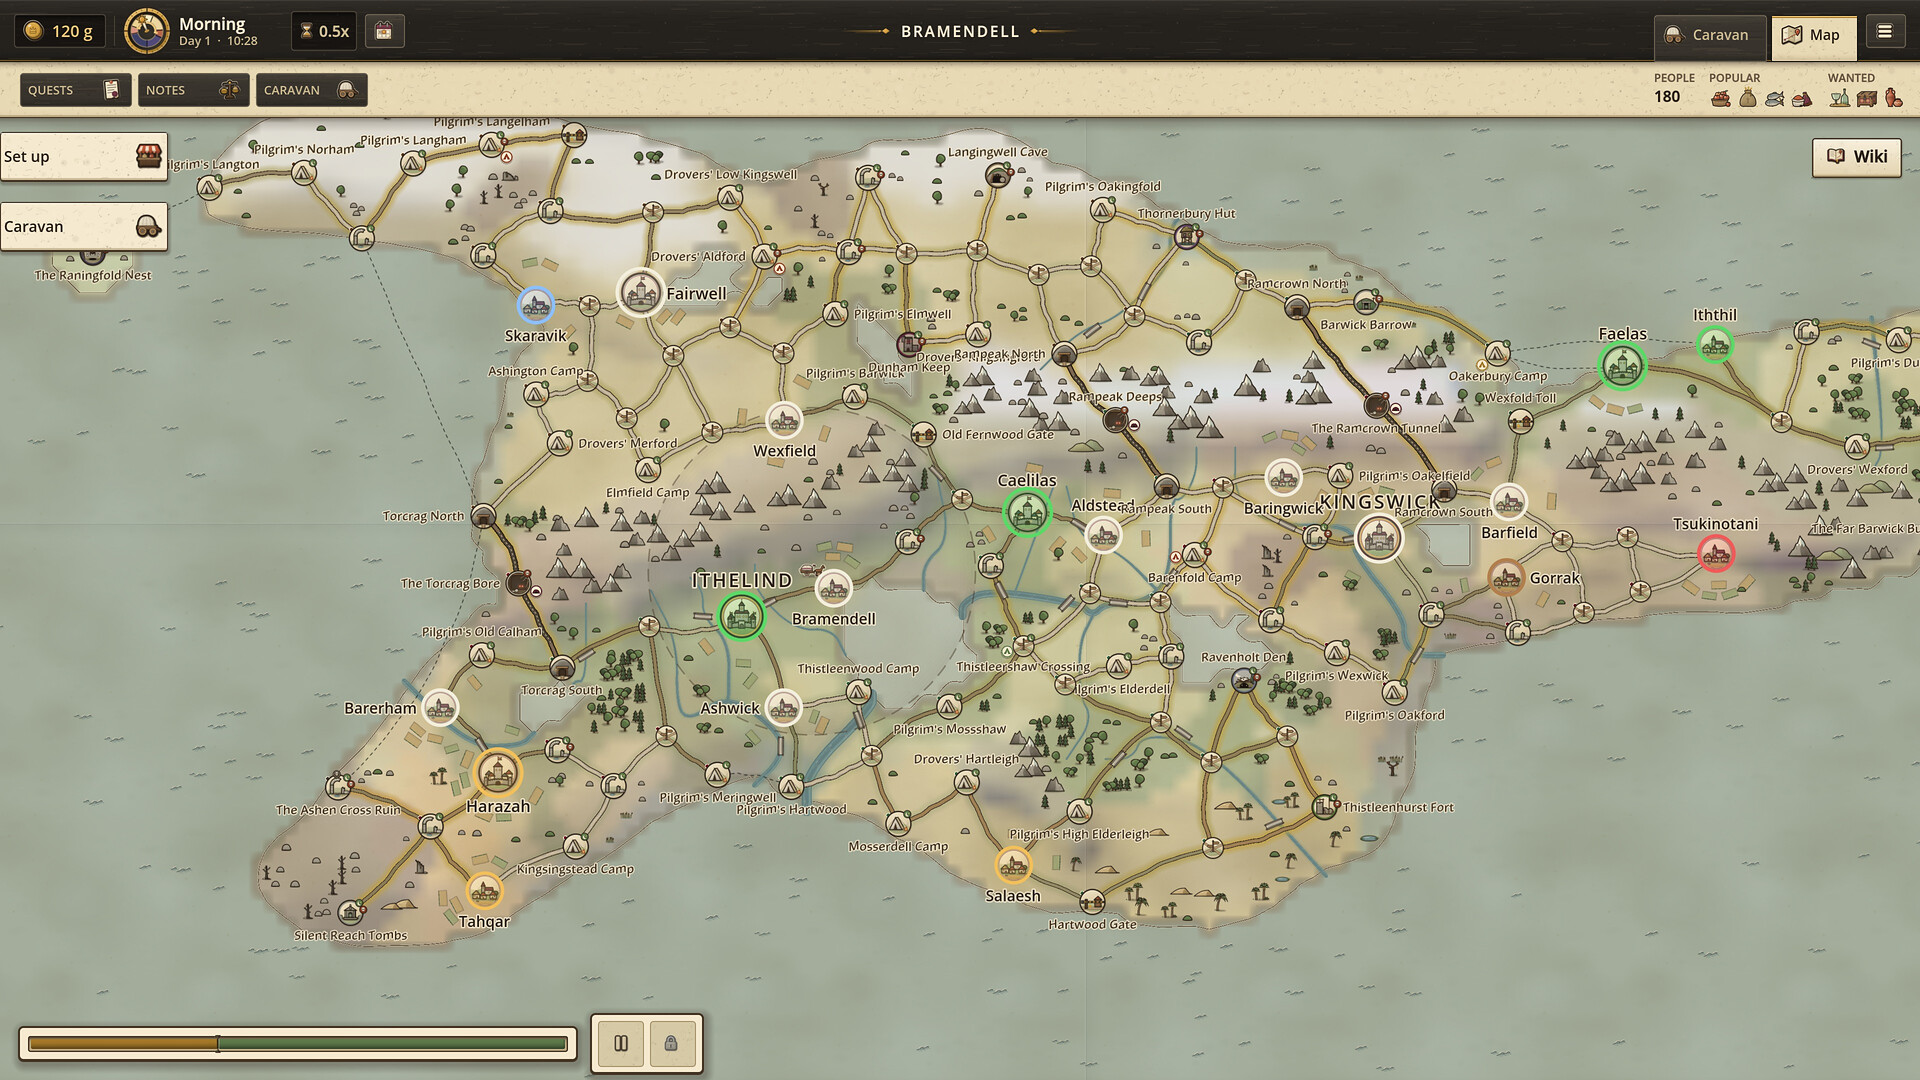Open the Notes panel
This screenshot has width=1920, height=1080.
pos(193,90)
